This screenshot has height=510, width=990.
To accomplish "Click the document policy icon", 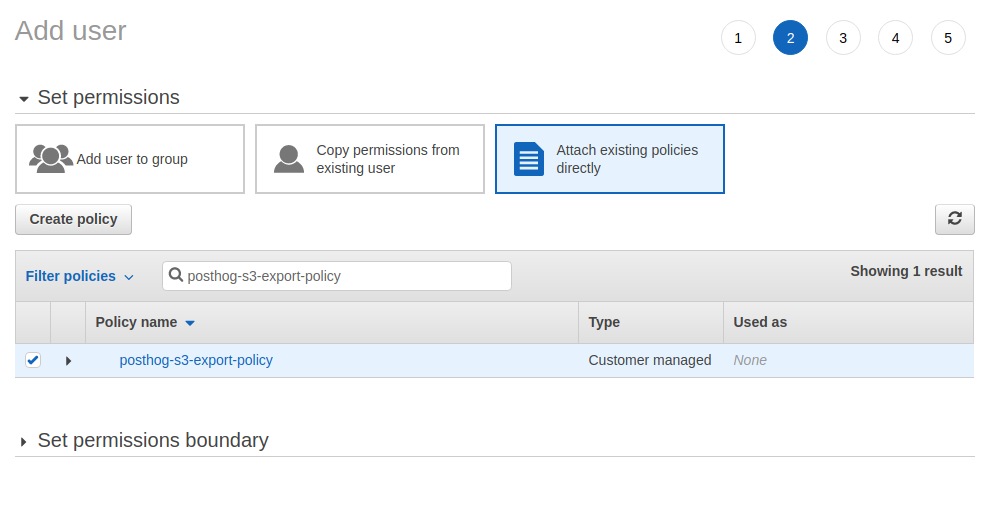I will (x=528, y=159).
